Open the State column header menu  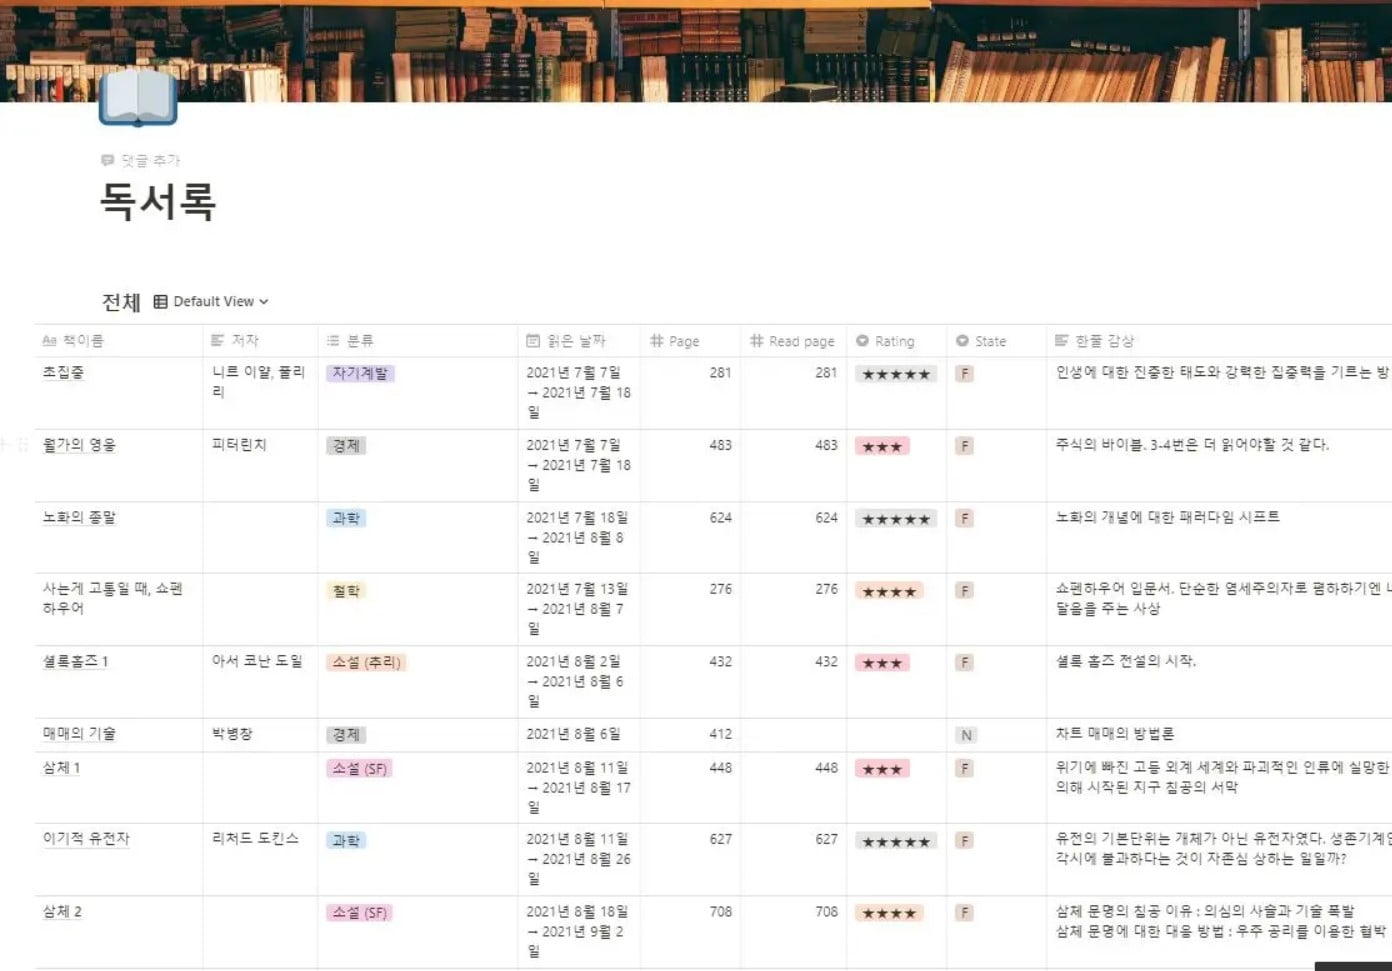(x=996, y=341)
